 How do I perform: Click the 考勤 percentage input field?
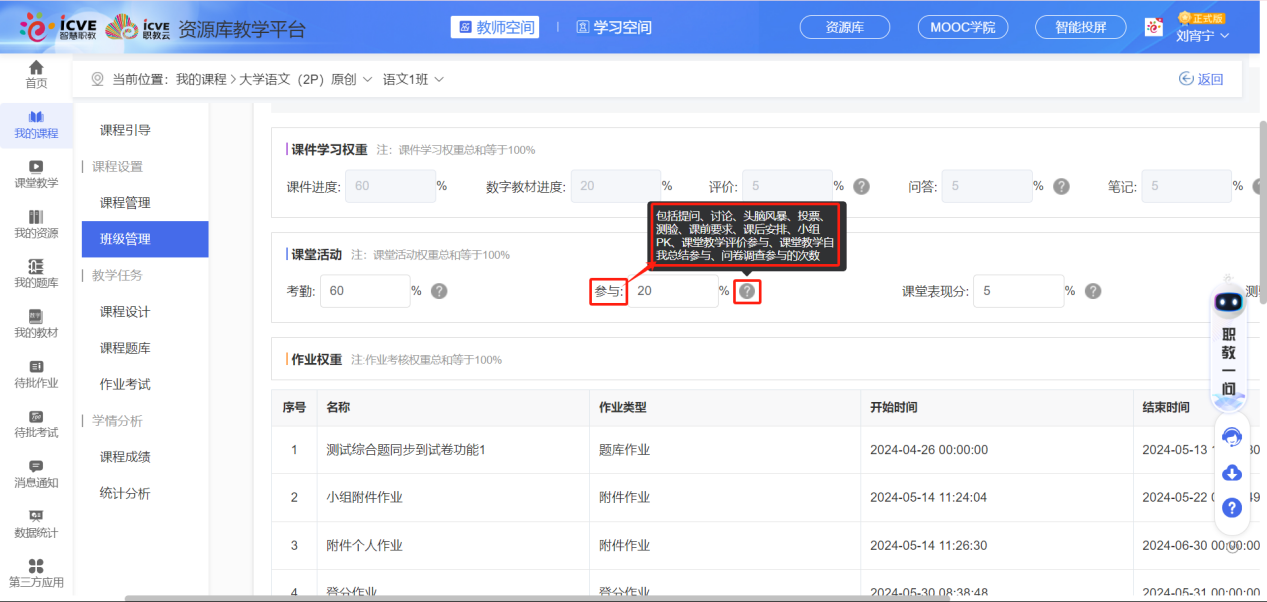364,291
